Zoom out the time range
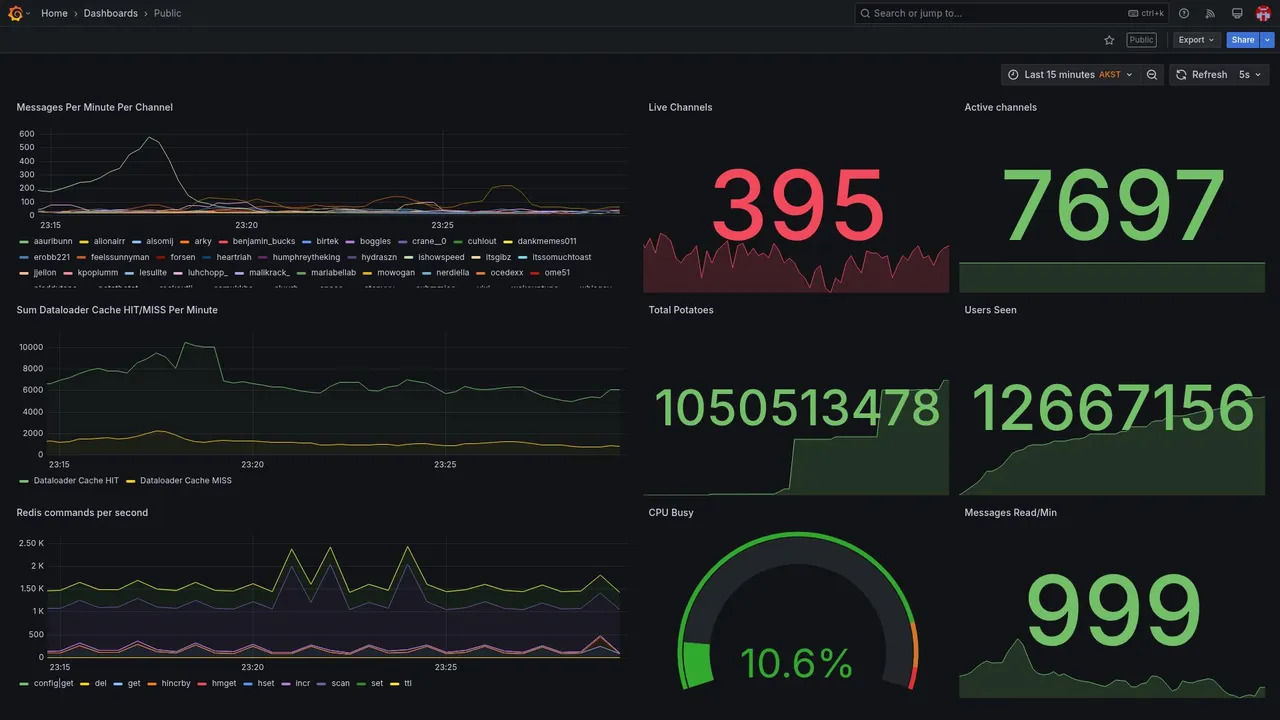Image resolution: width=1280 pixels, height=720 pixels. tap(1152, 74)
